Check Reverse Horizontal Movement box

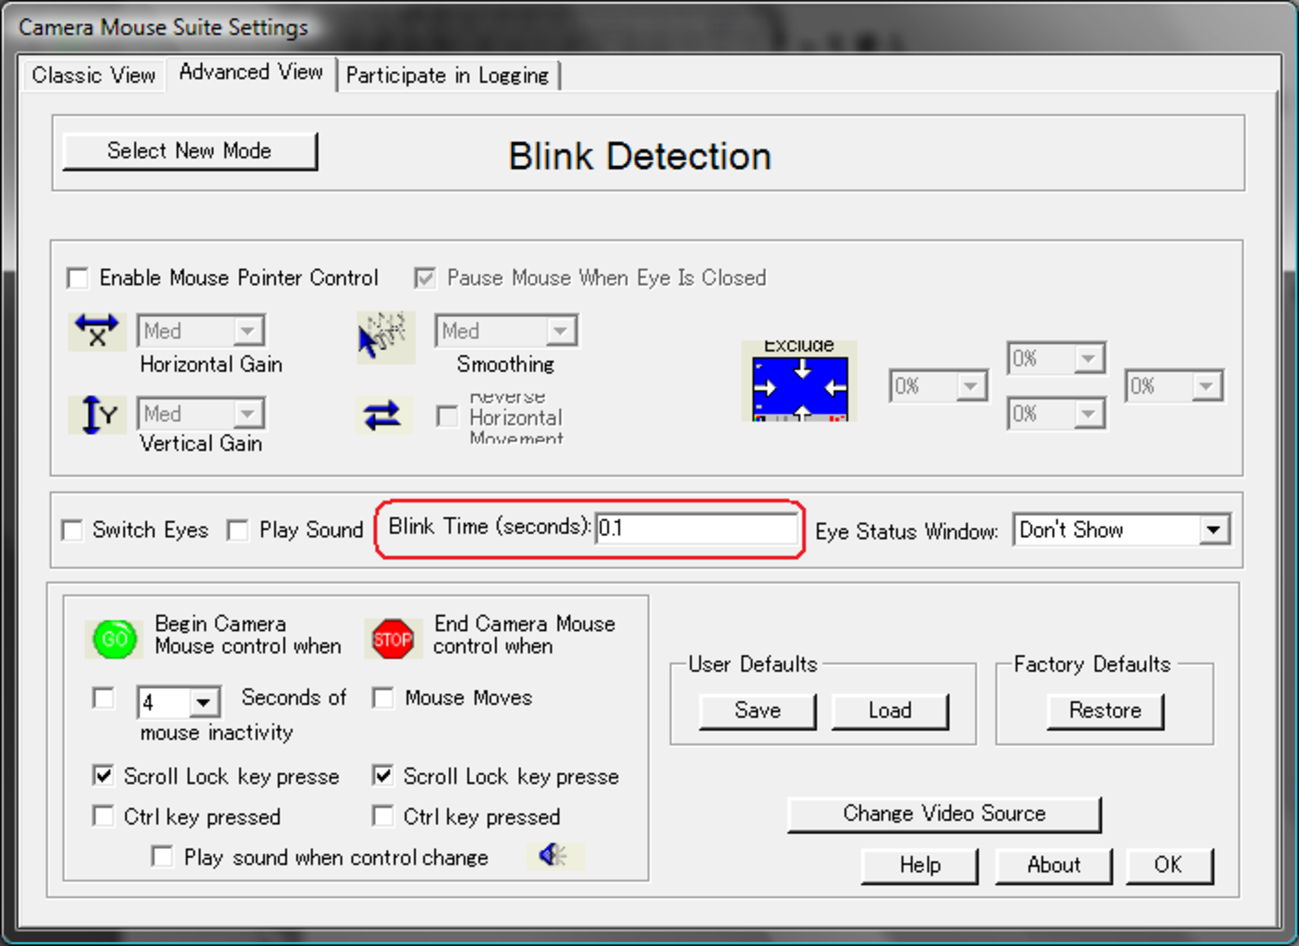click(x=447, y=415)
